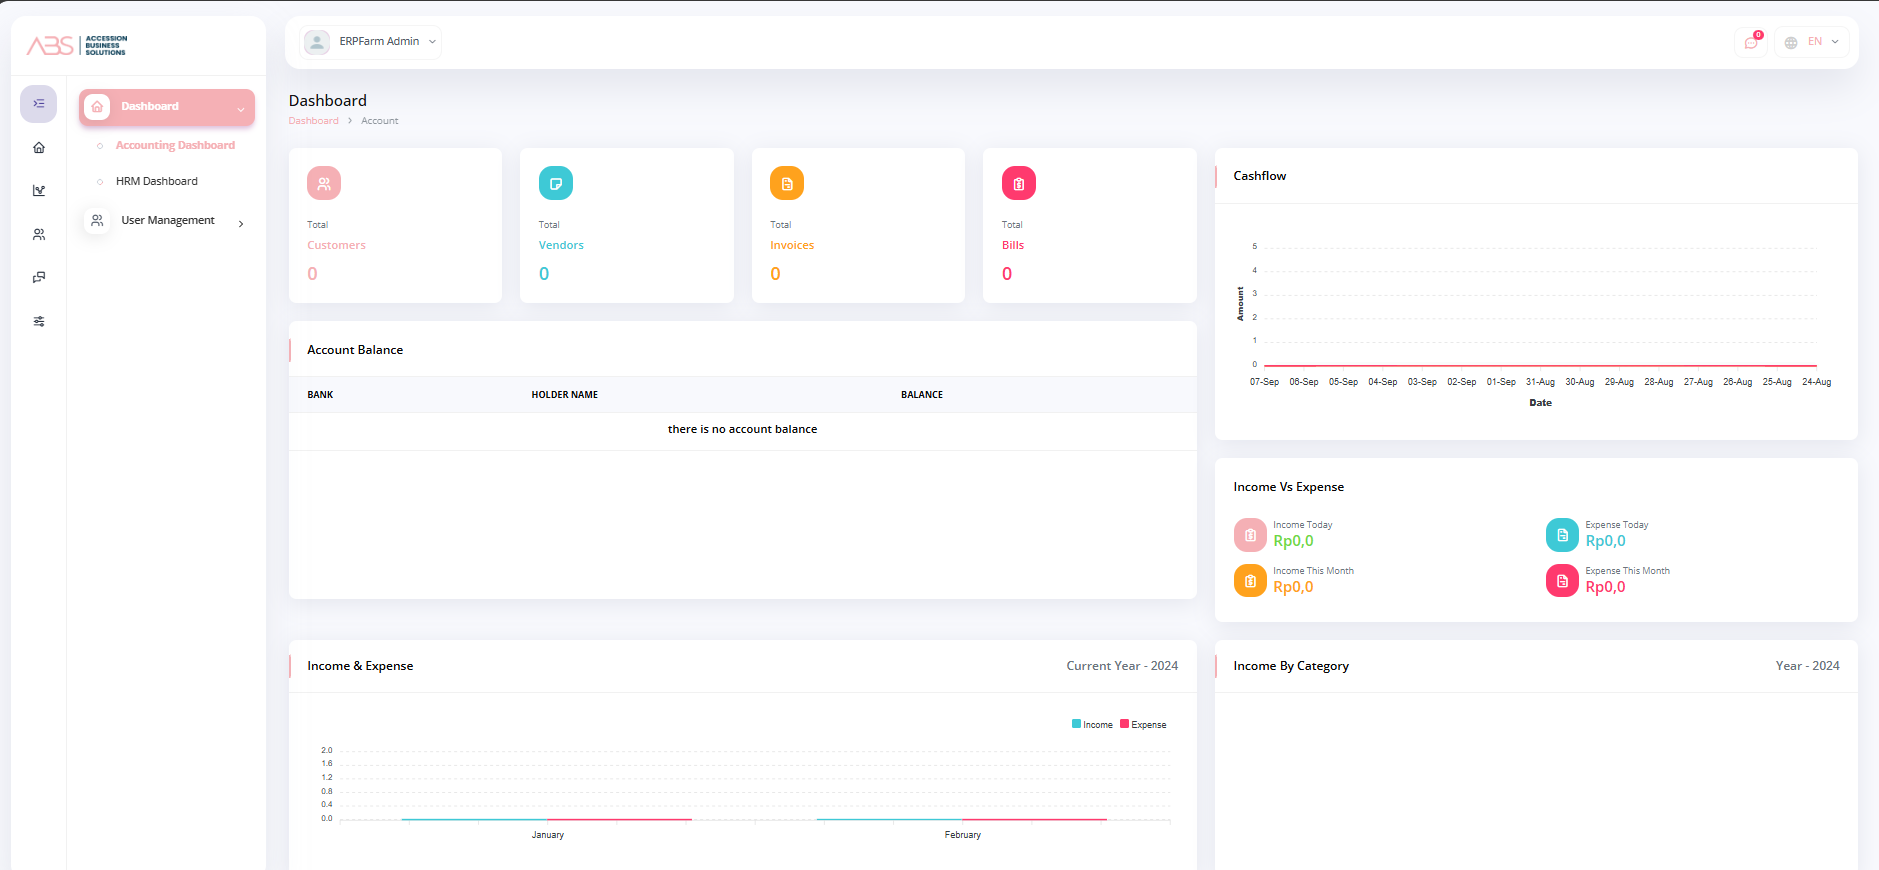Click the settings sliders icon in the sidebar
Screen dimensions: 1879x870
click(39, 322)
